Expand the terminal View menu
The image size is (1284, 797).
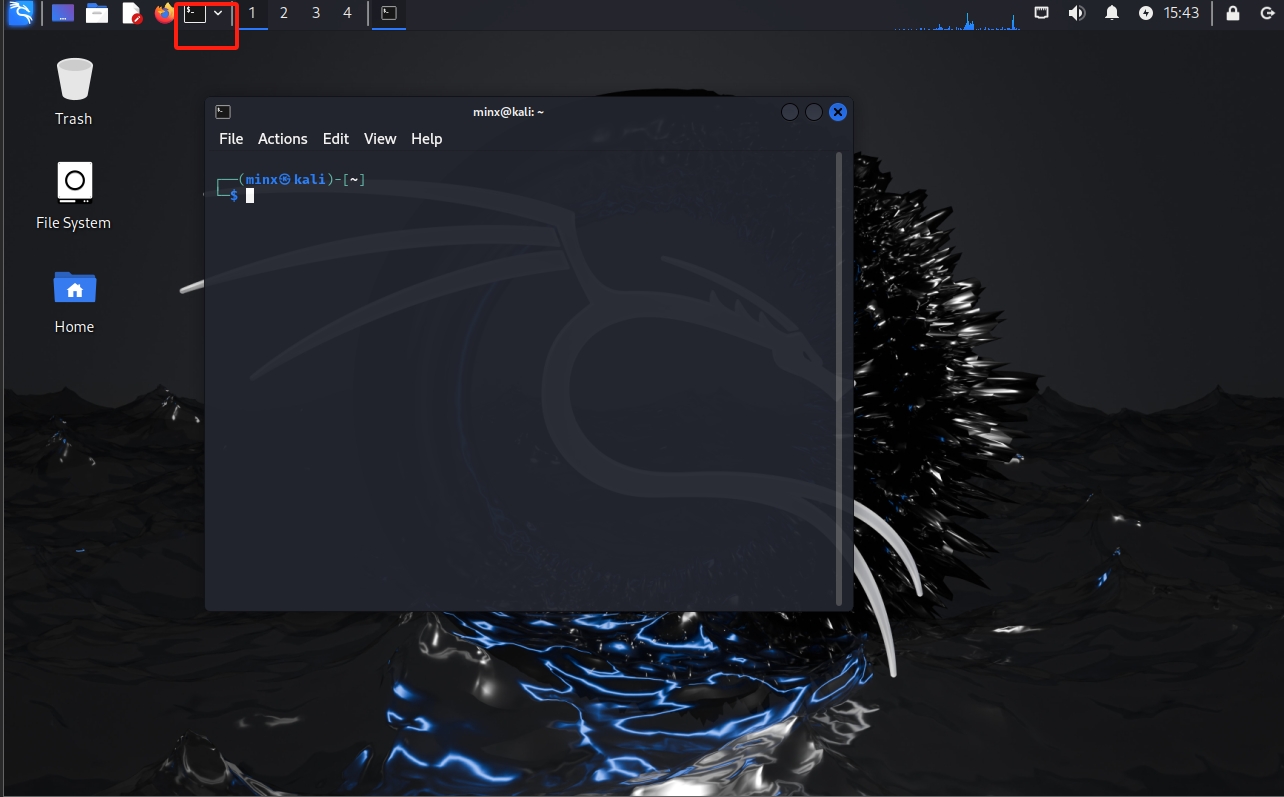[x=380, y=139]
